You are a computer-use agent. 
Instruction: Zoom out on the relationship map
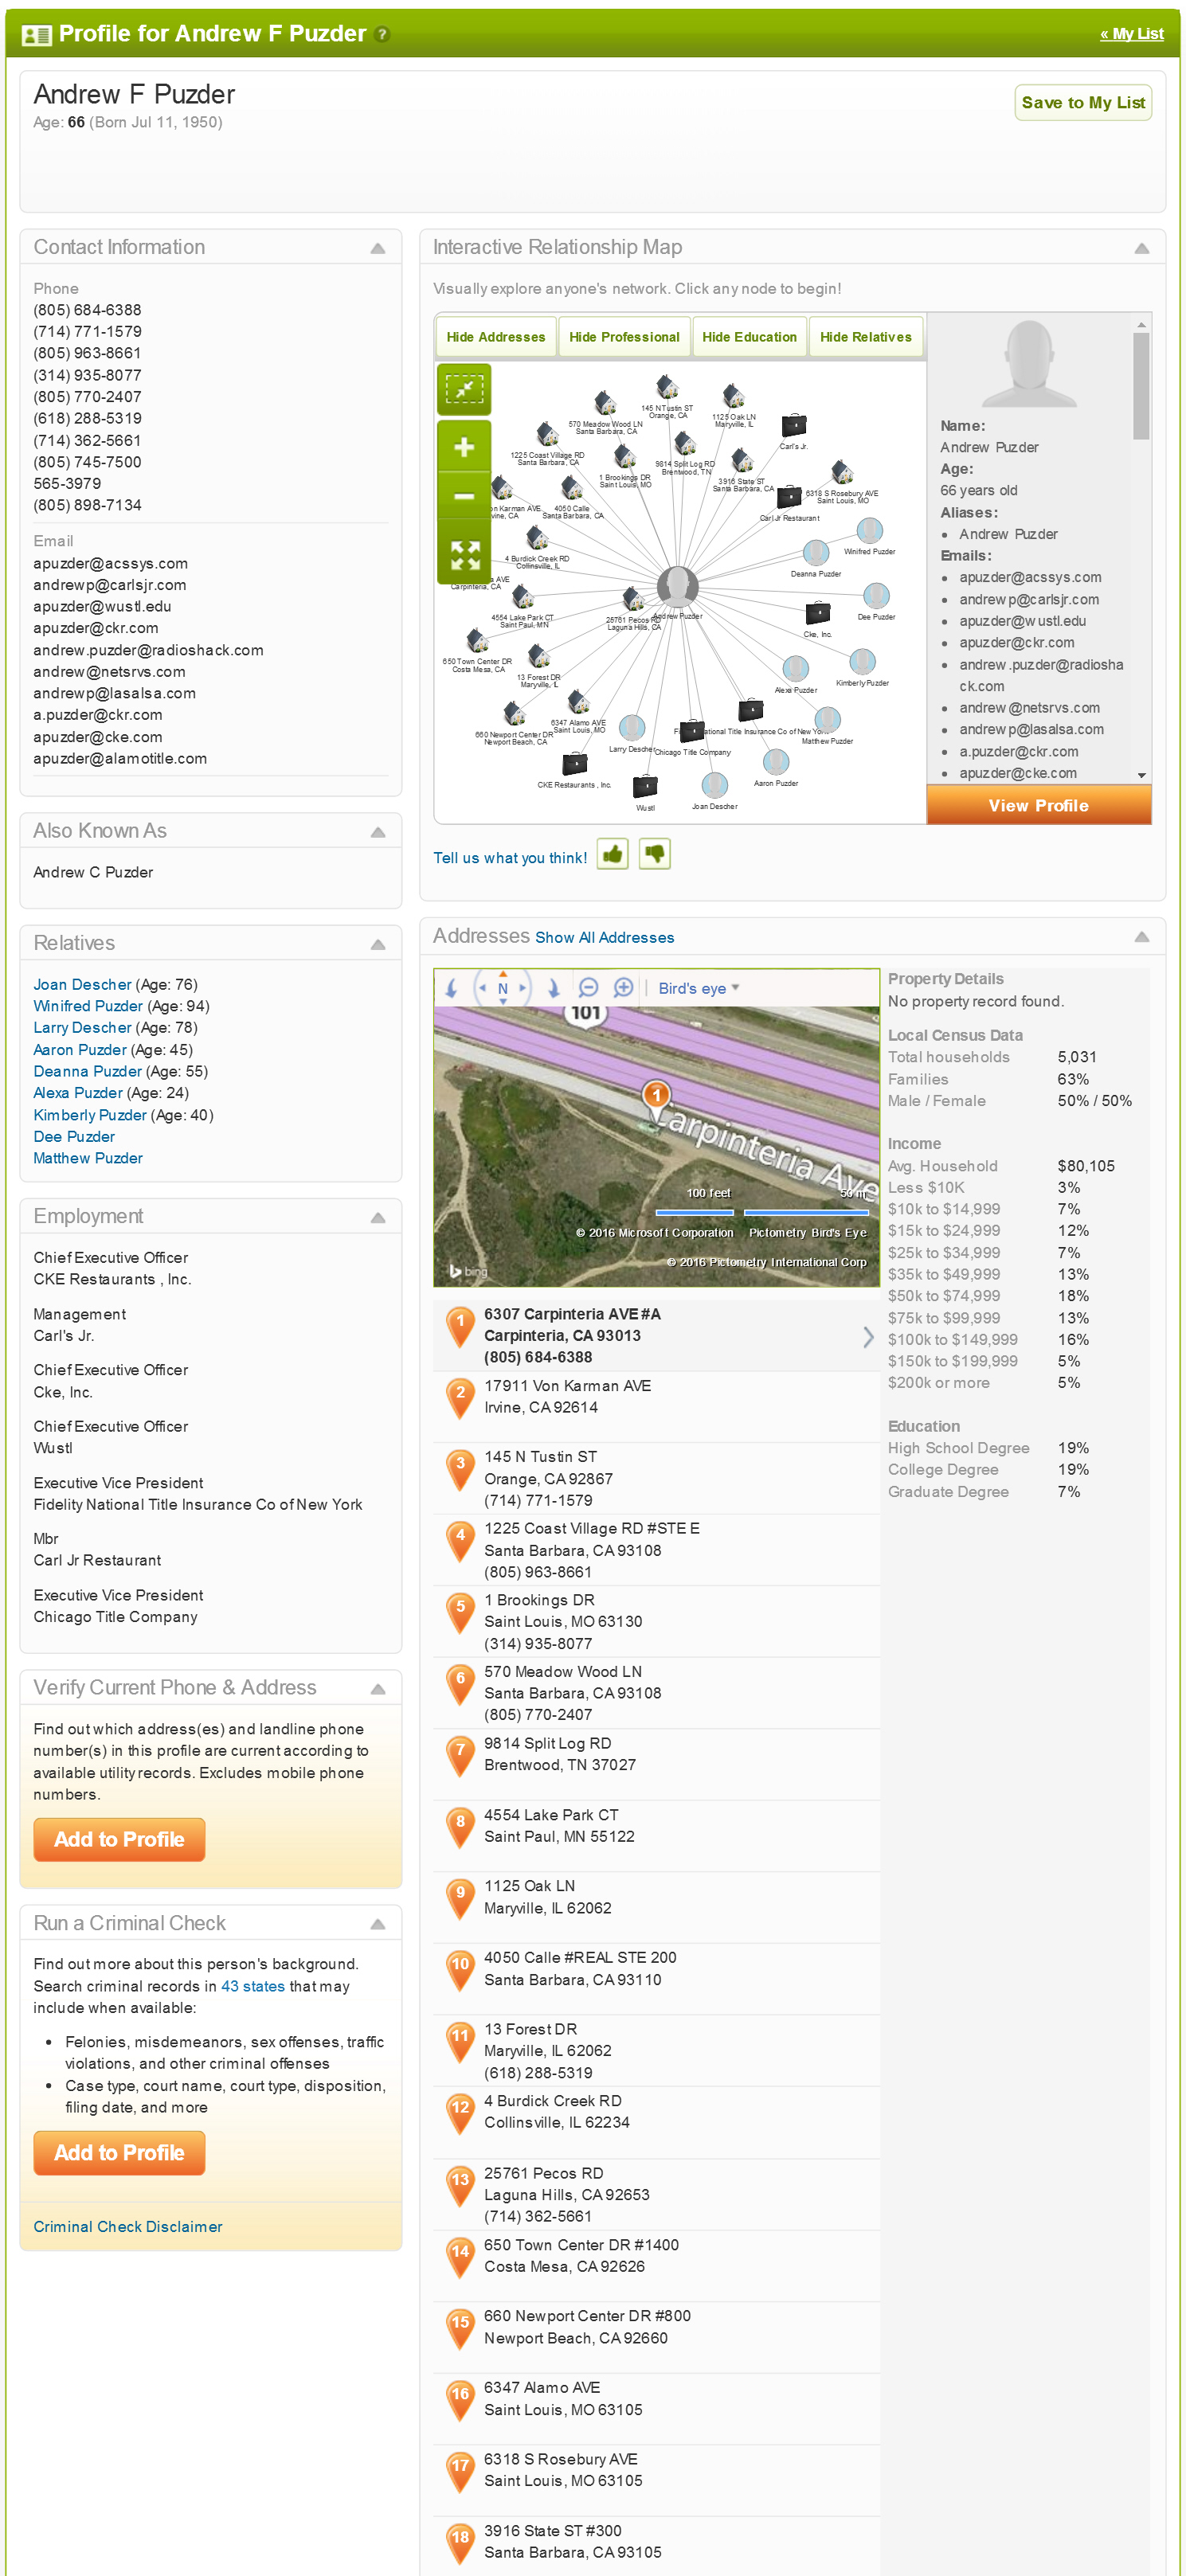tap(464, 496)
